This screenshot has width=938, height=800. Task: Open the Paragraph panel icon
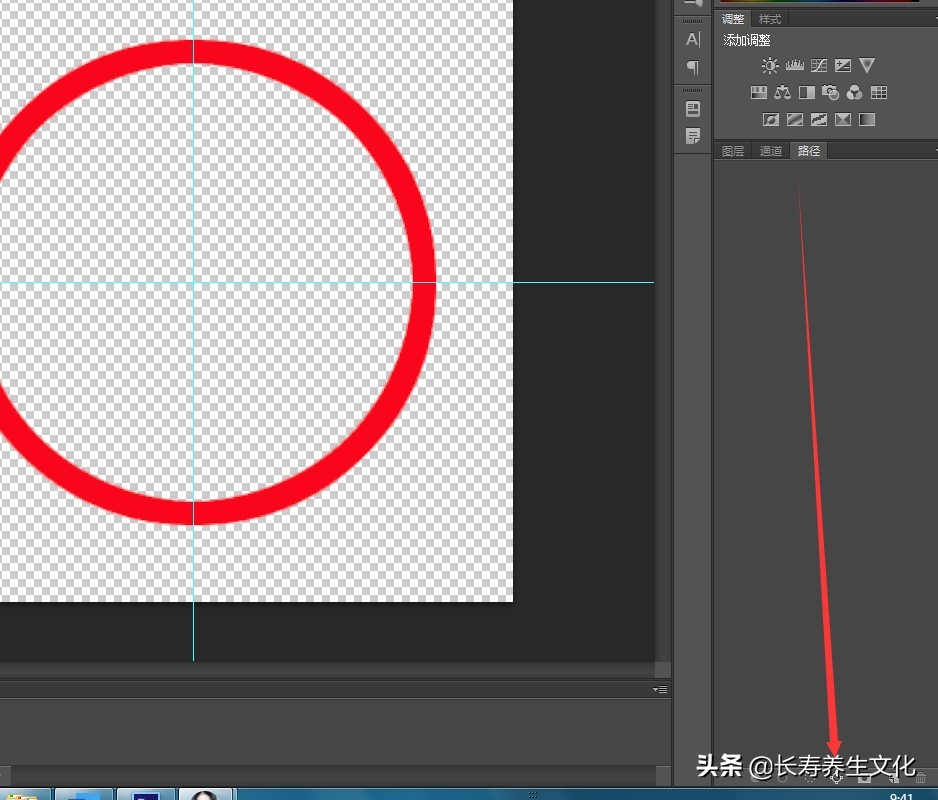(x=693, y=67)
